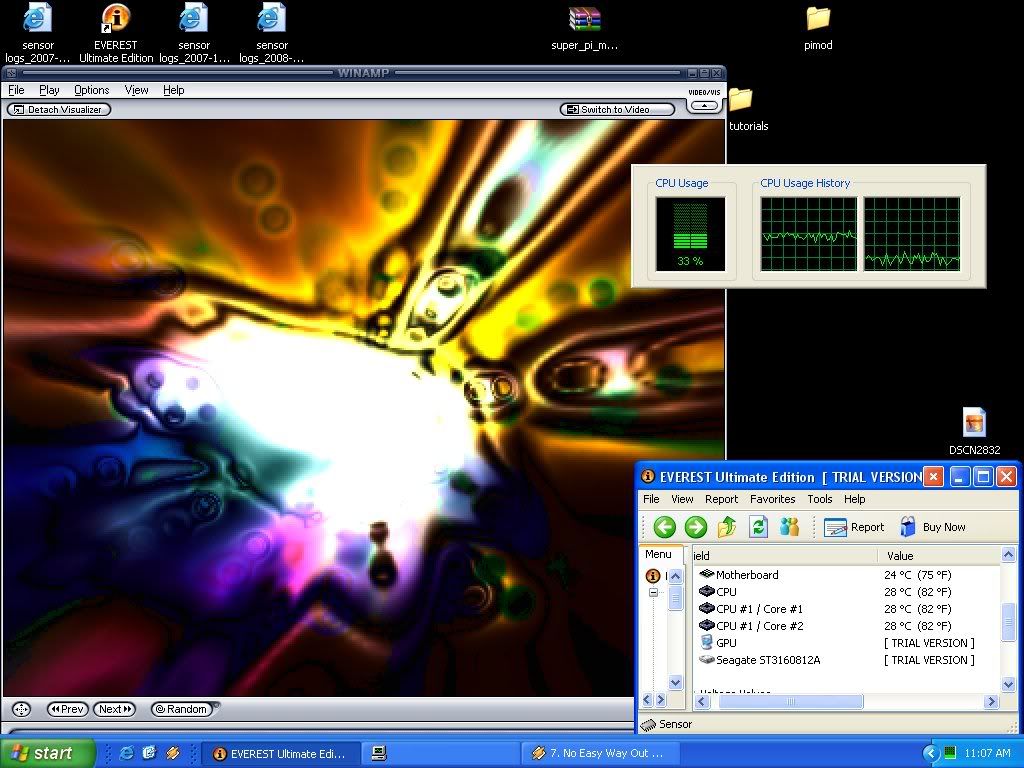
Task: Click the Seagate ST3160812A row label
Action: pyautogui.click(x=768, y=660)
